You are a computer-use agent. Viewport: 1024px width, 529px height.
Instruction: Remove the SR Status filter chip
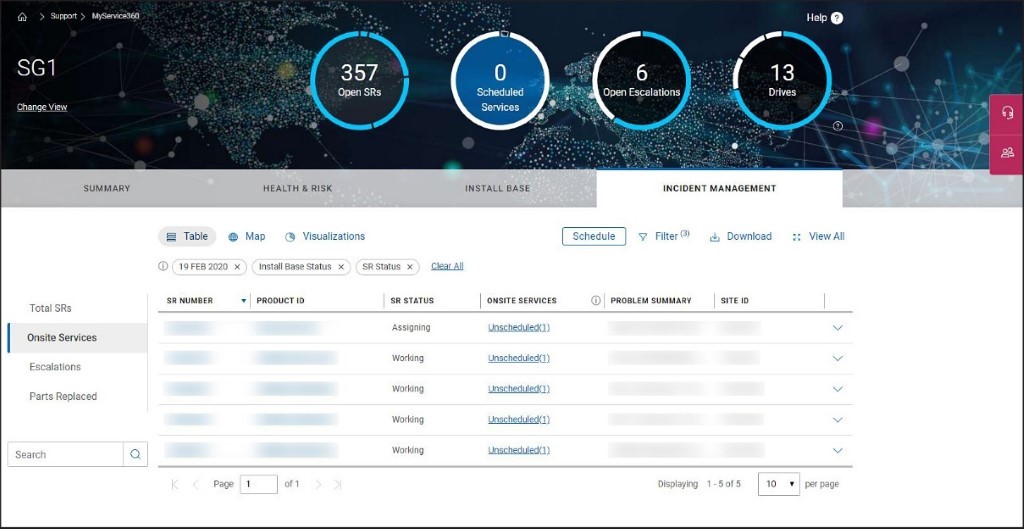point(410,267)
